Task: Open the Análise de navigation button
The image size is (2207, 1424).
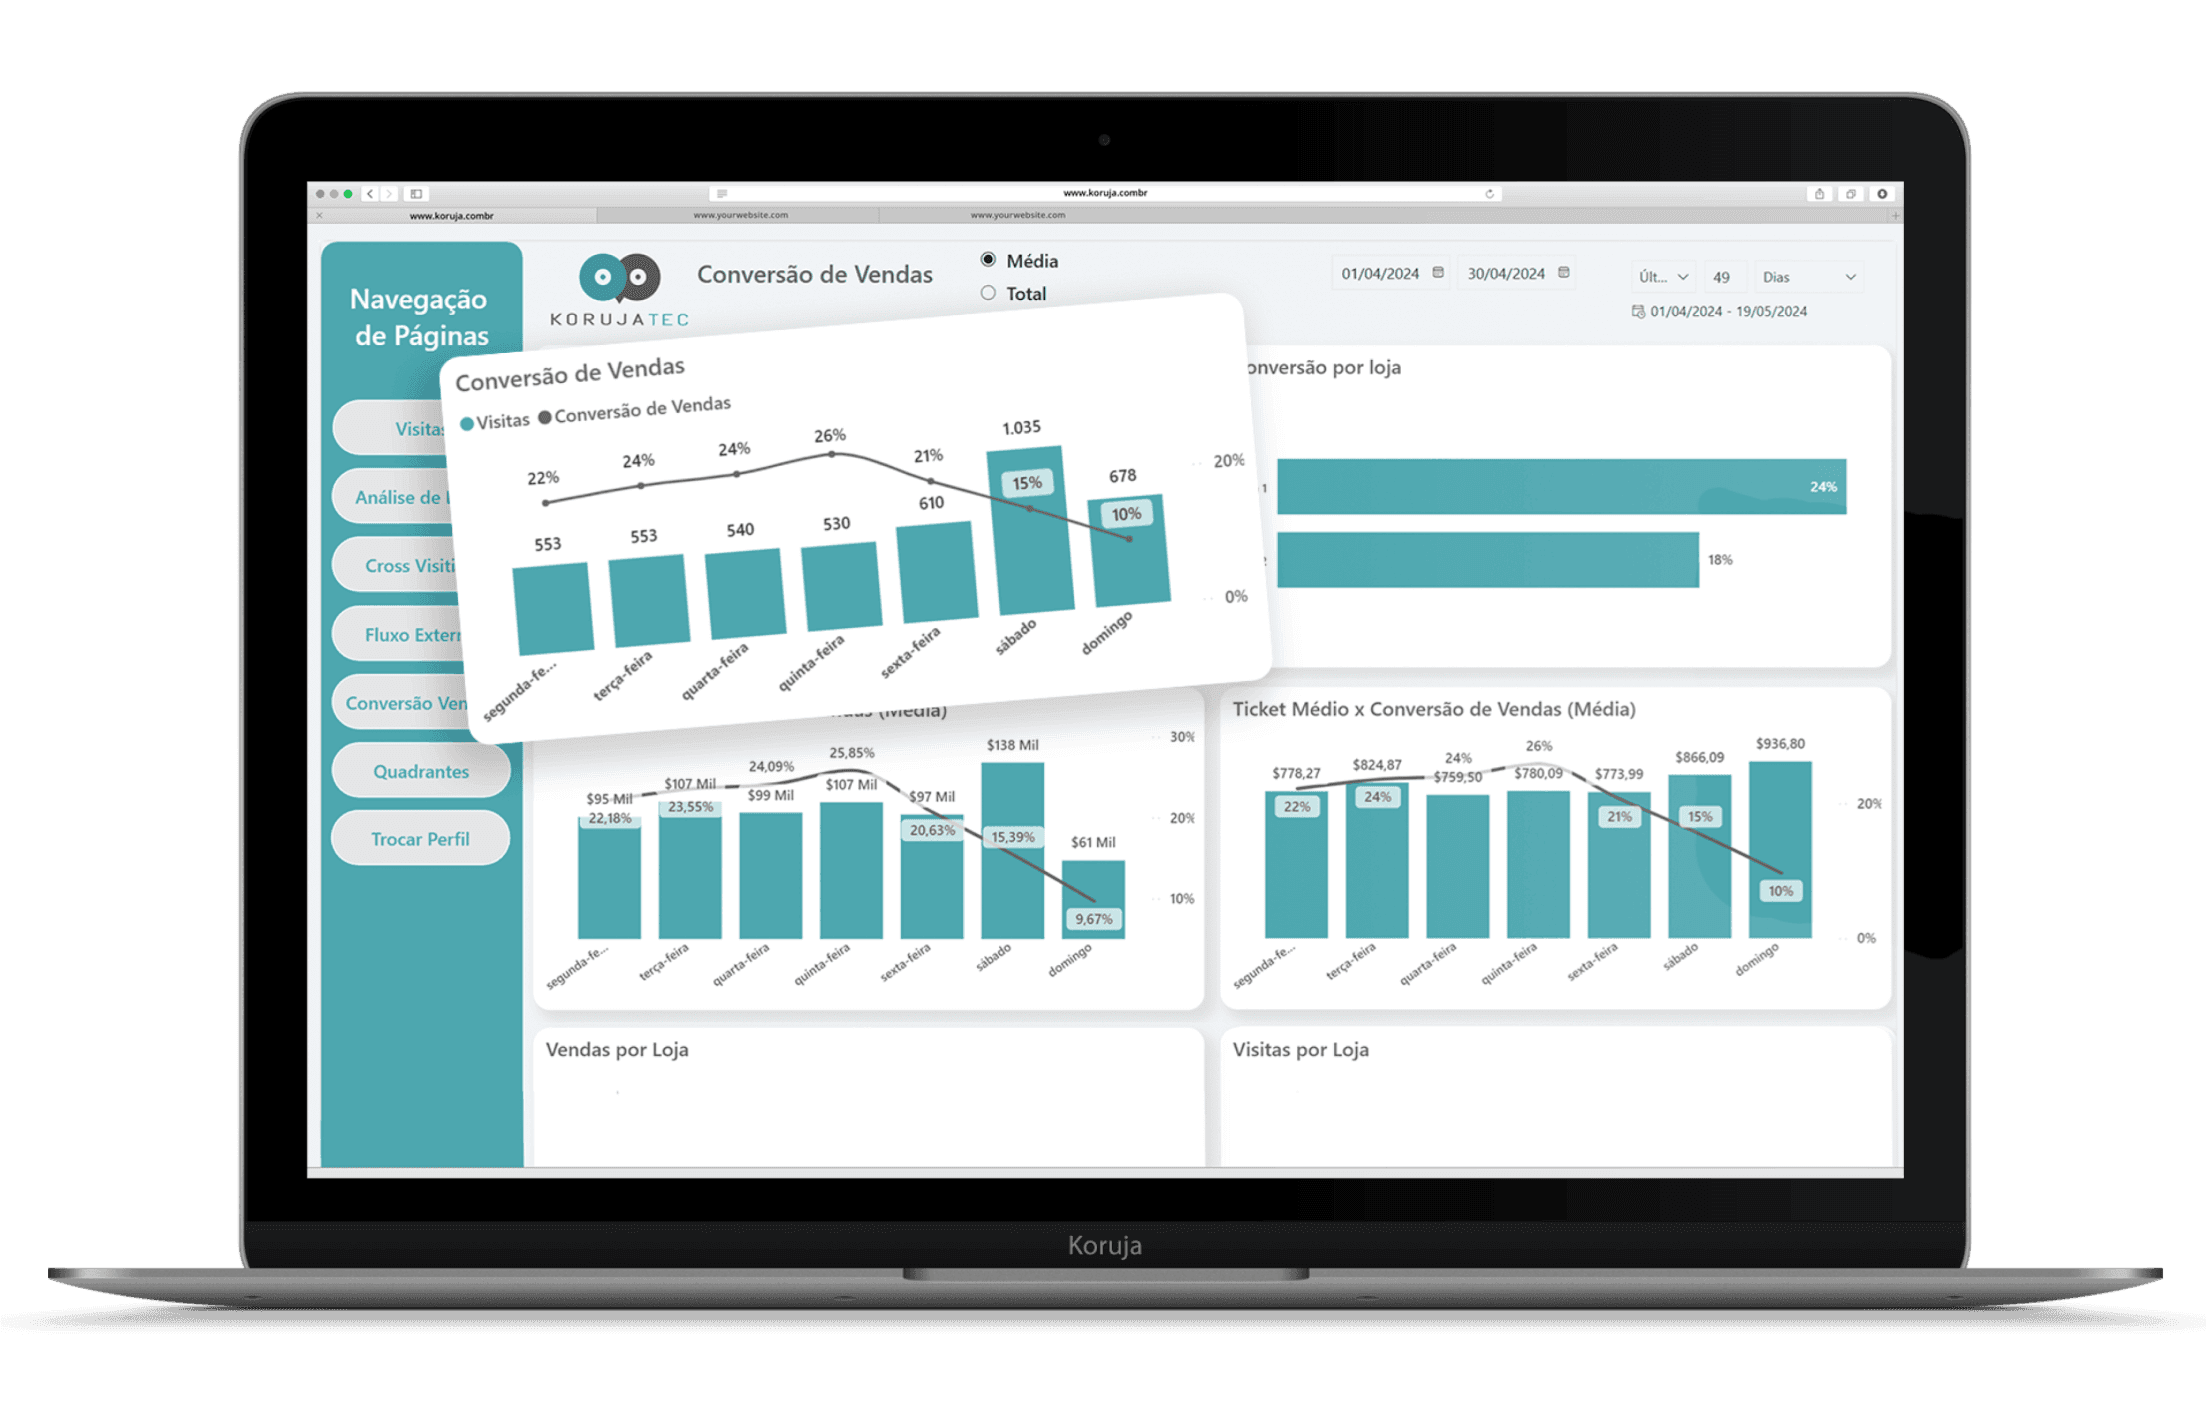Action: (394, 497)
